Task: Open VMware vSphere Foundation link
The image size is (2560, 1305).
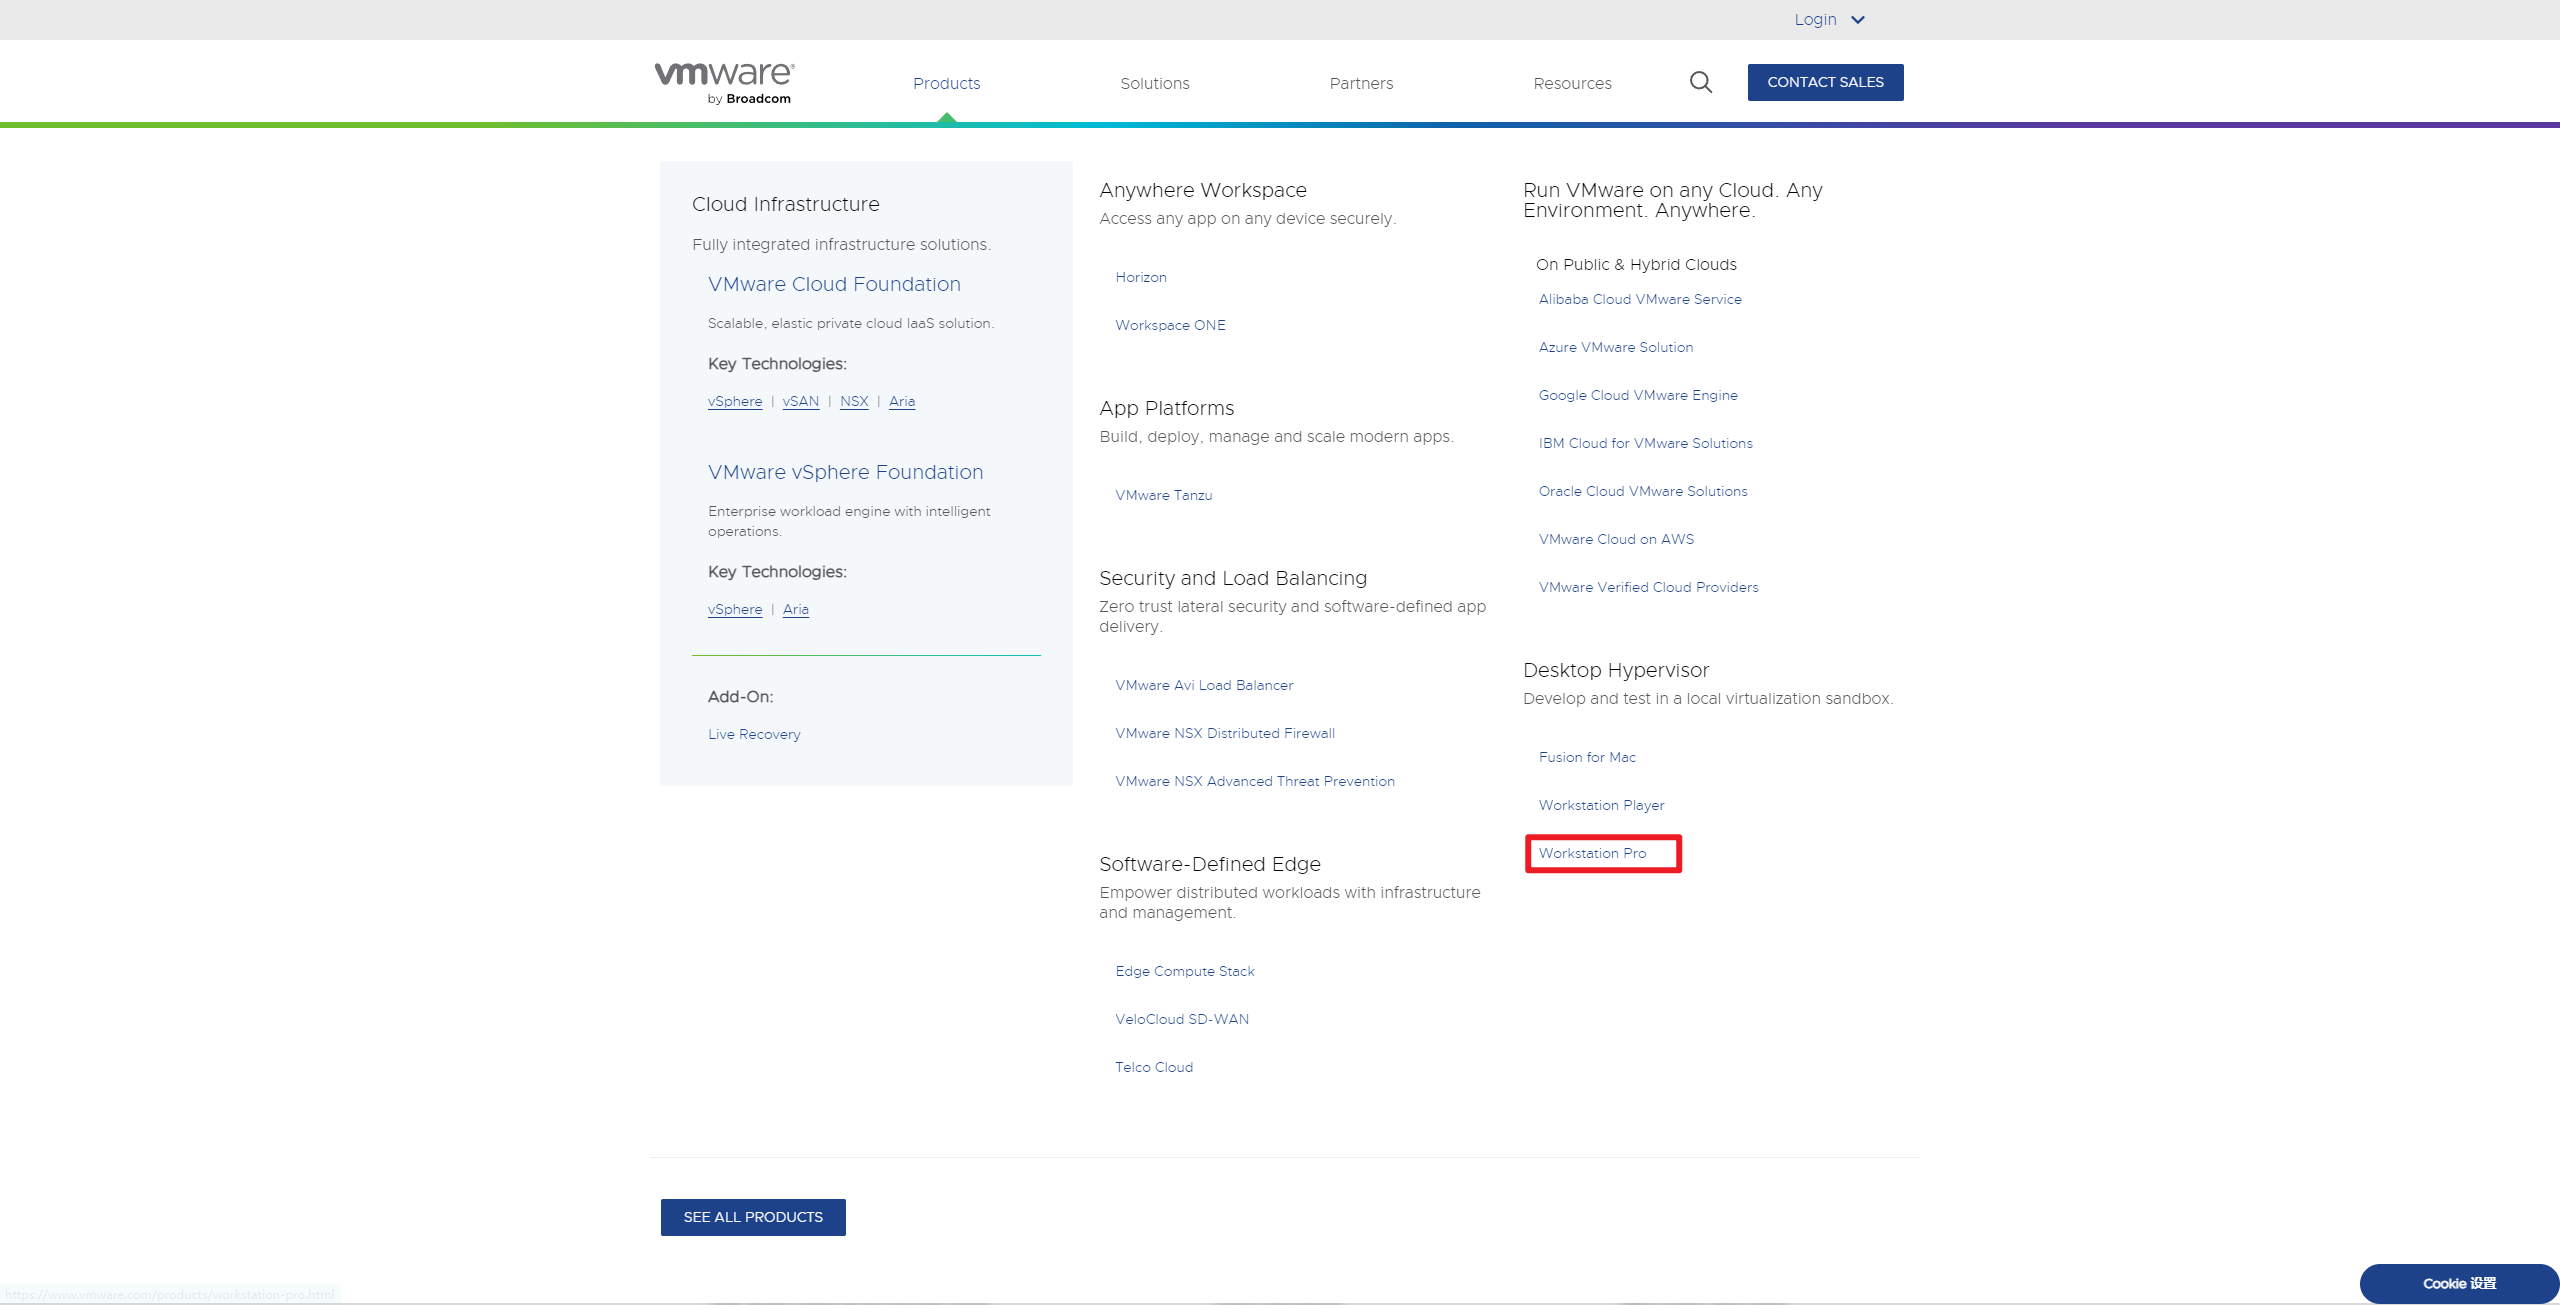Action: [845, 472]
